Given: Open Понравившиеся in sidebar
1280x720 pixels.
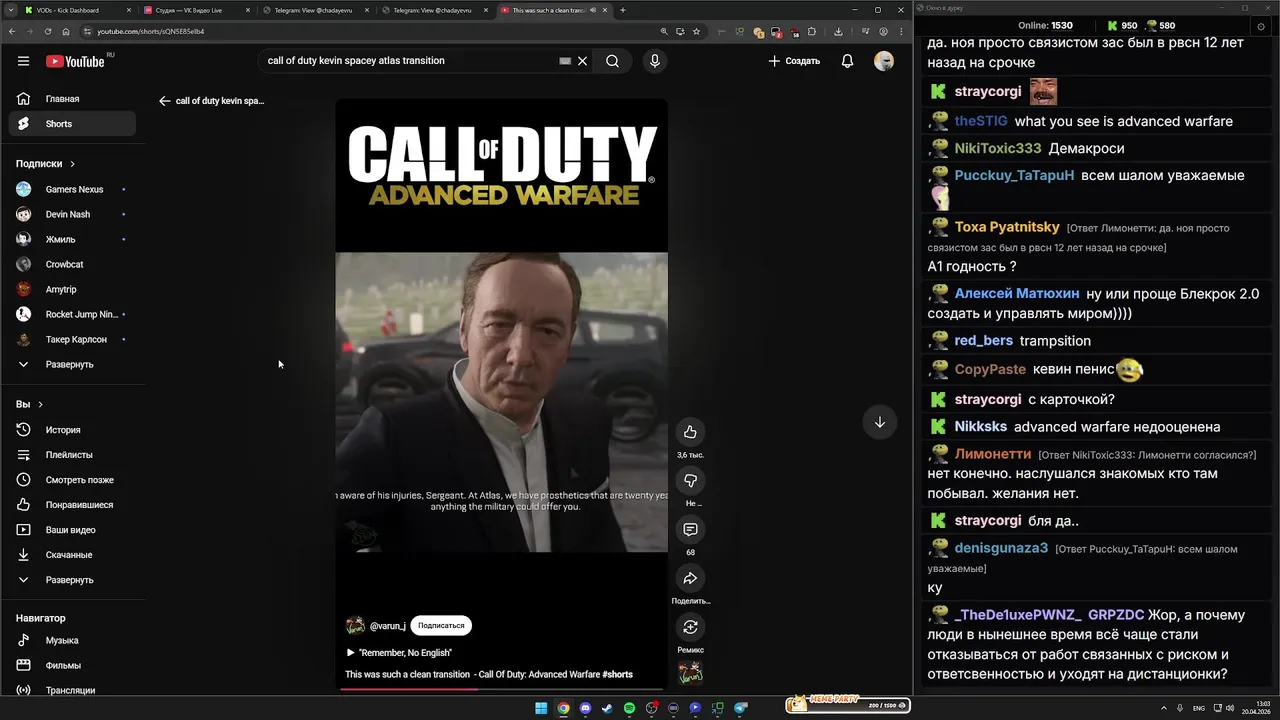Looking at the screenshot, I should (72, 505).
